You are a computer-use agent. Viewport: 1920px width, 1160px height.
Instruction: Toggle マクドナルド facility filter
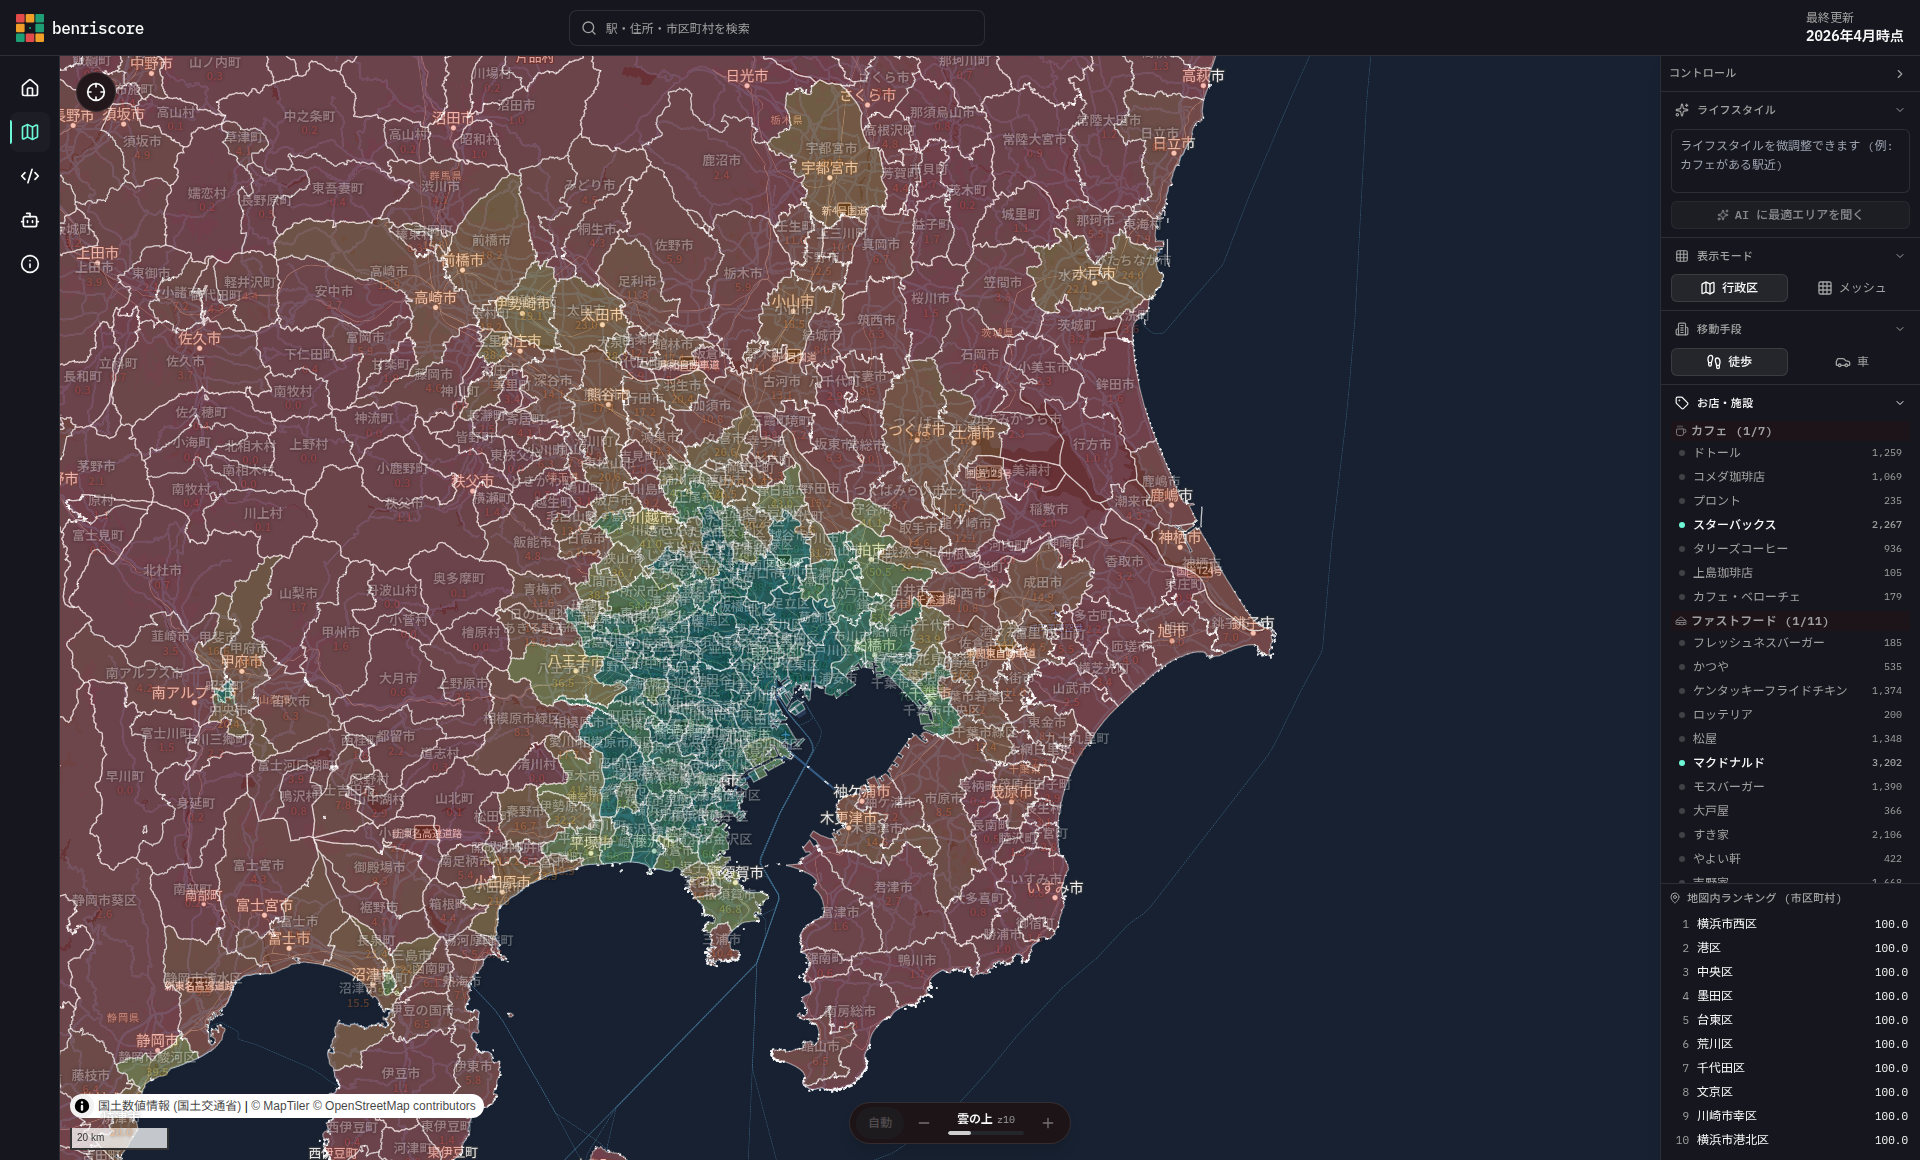coord(1790,763)
